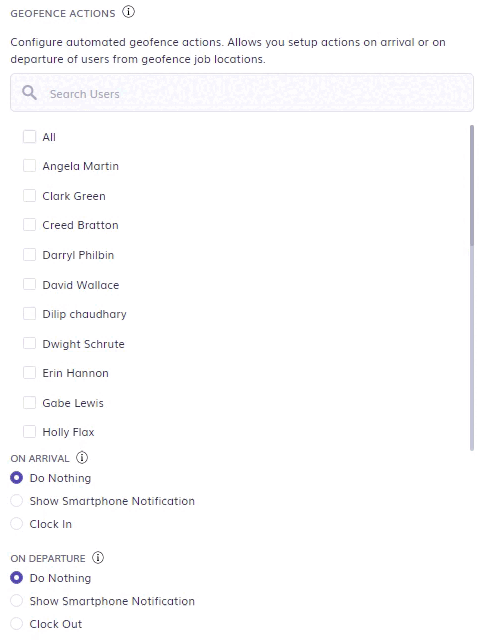Enable Creed Bratton in user list
The image size is (480, 640).
tap(29, 224)
